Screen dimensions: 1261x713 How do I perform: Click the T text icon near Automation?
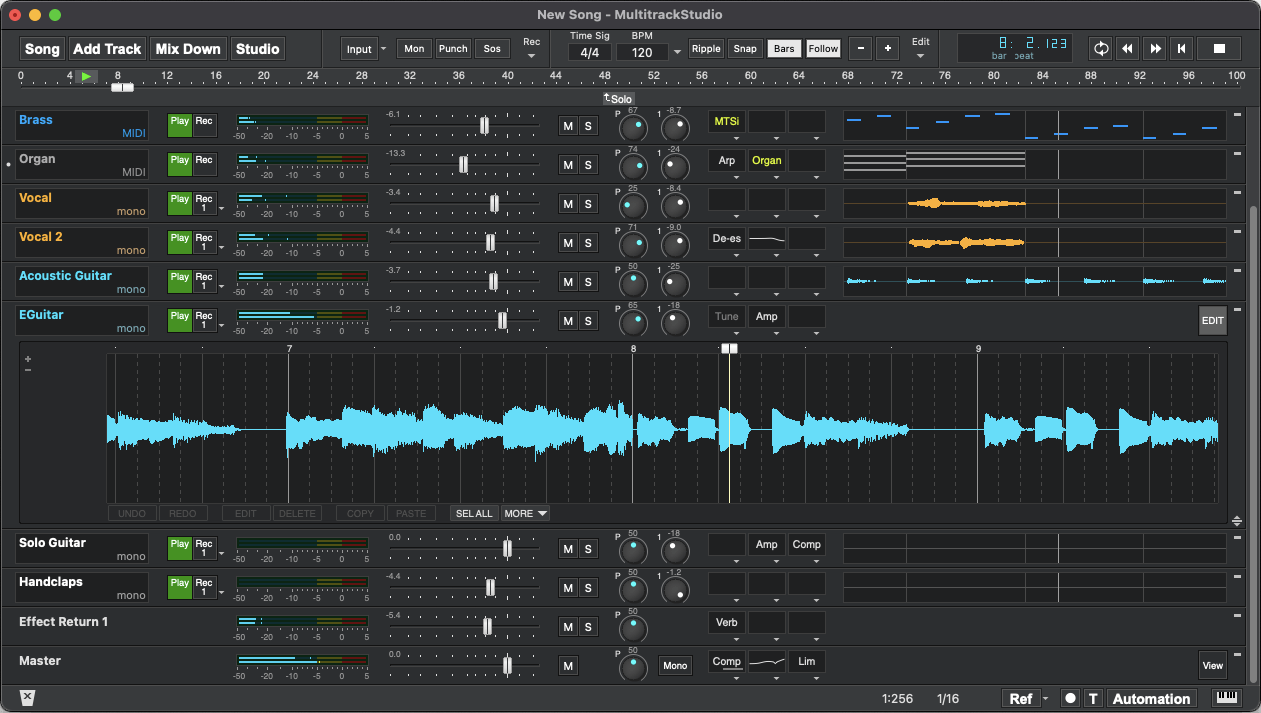click(x=1092, y=698)
